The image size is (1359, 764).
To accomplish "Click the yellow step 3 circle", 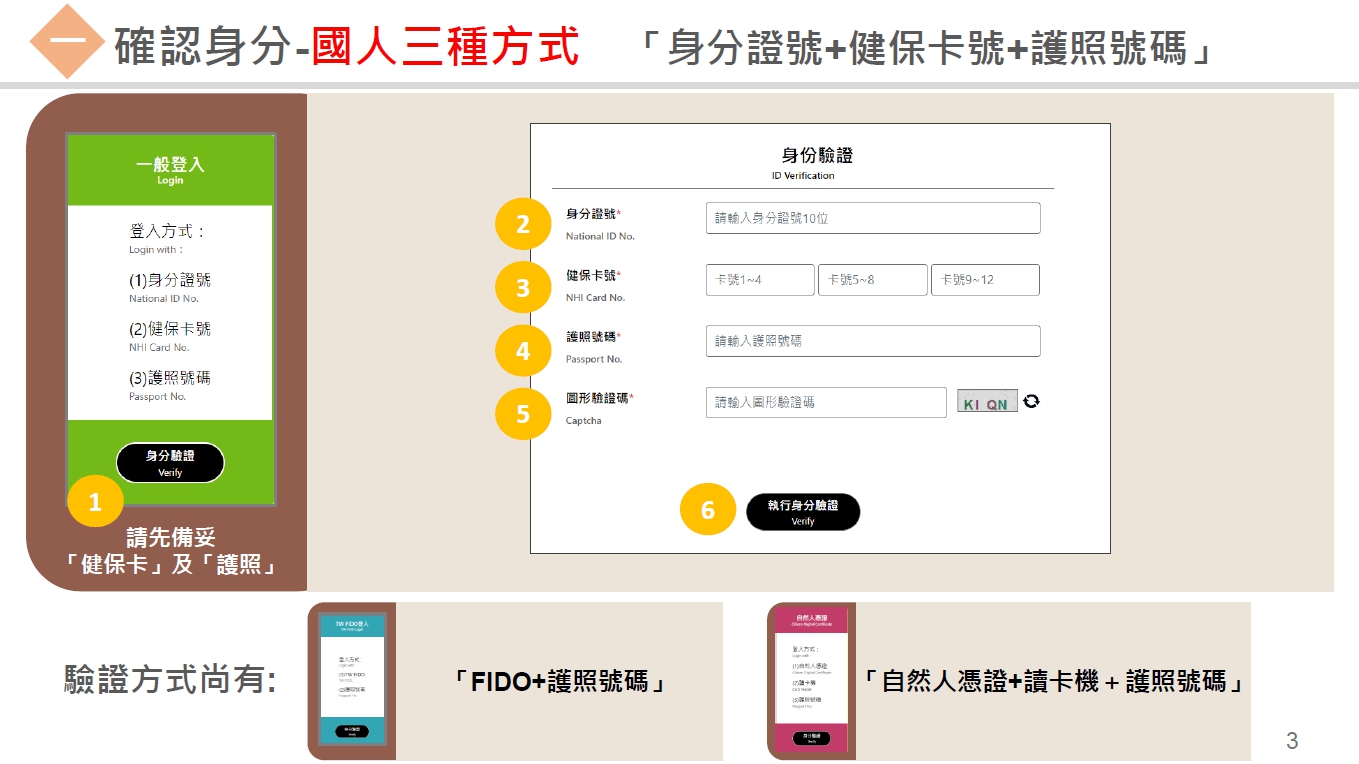I will click(523, 288).
